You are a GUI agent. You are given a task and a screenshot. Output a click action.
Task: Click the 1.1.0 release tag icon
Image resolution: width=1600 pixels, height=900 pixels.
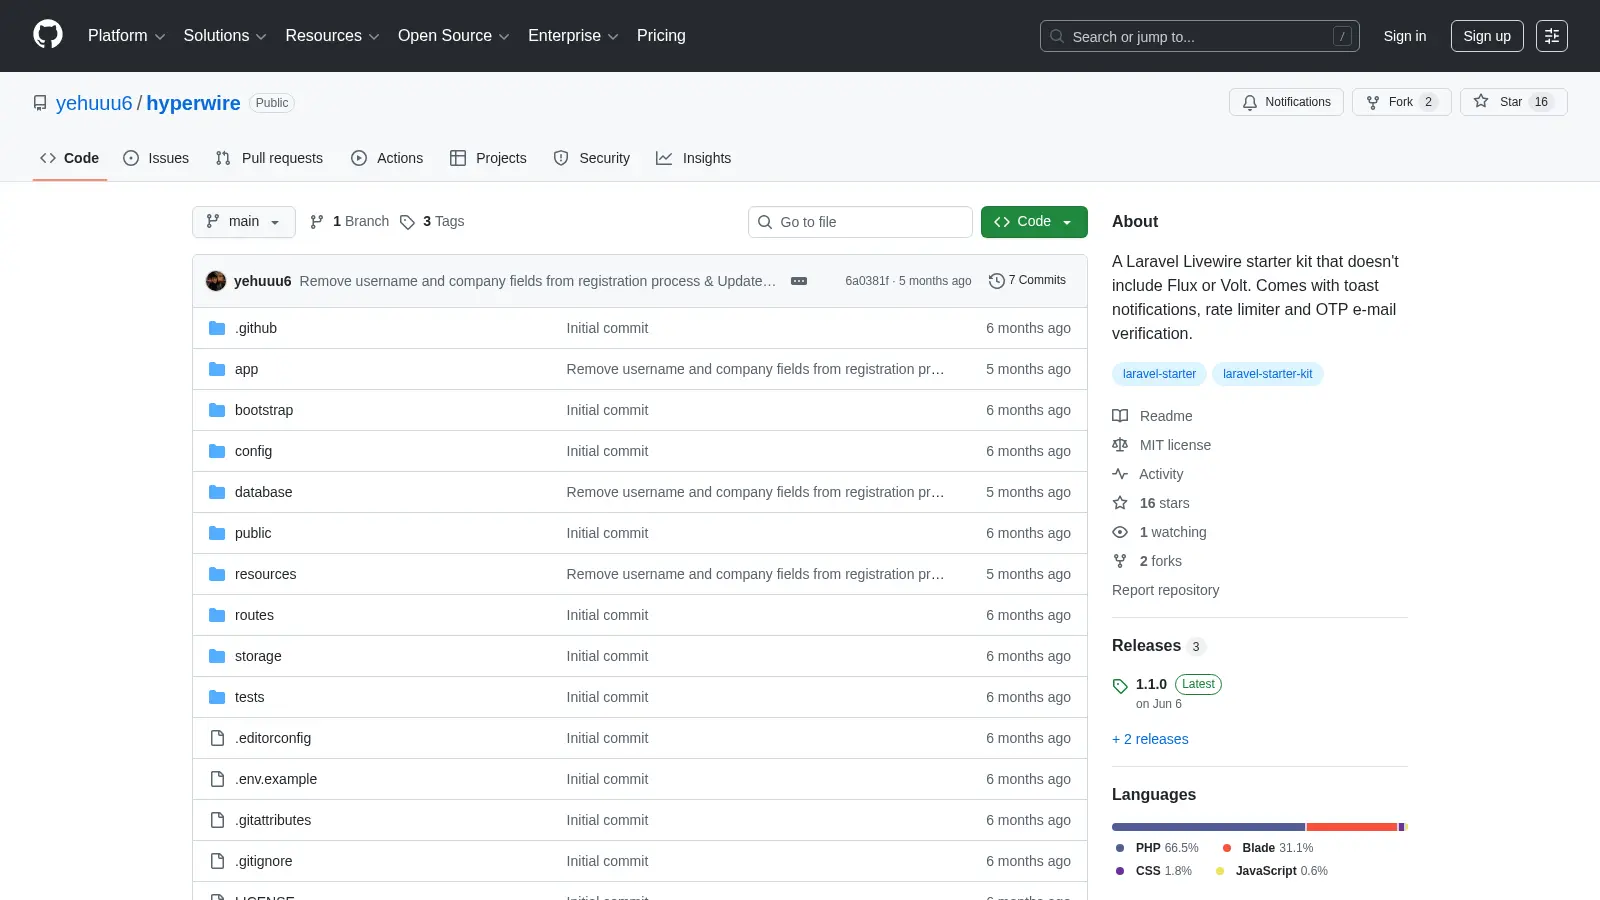(x=1120, y=686)
